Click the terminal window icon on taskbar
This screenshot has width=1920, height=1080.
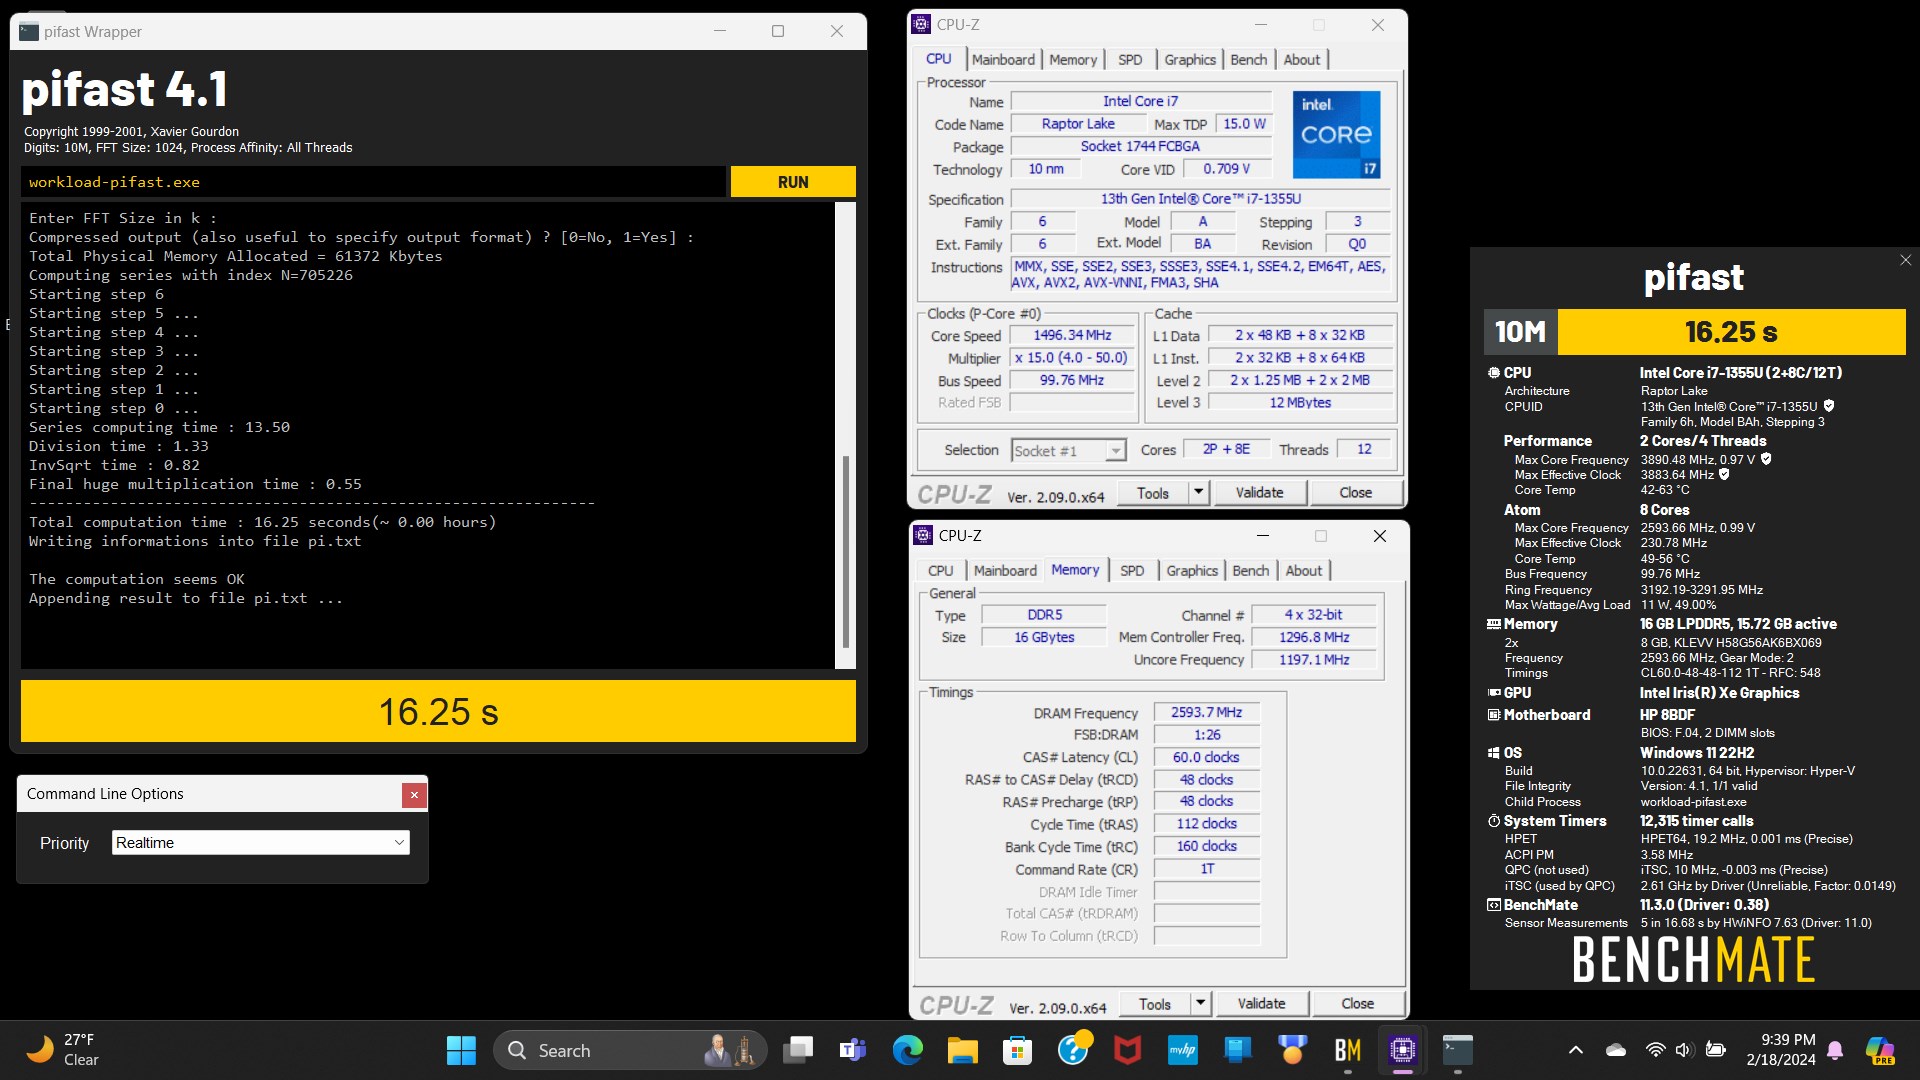(1458, 1051)
